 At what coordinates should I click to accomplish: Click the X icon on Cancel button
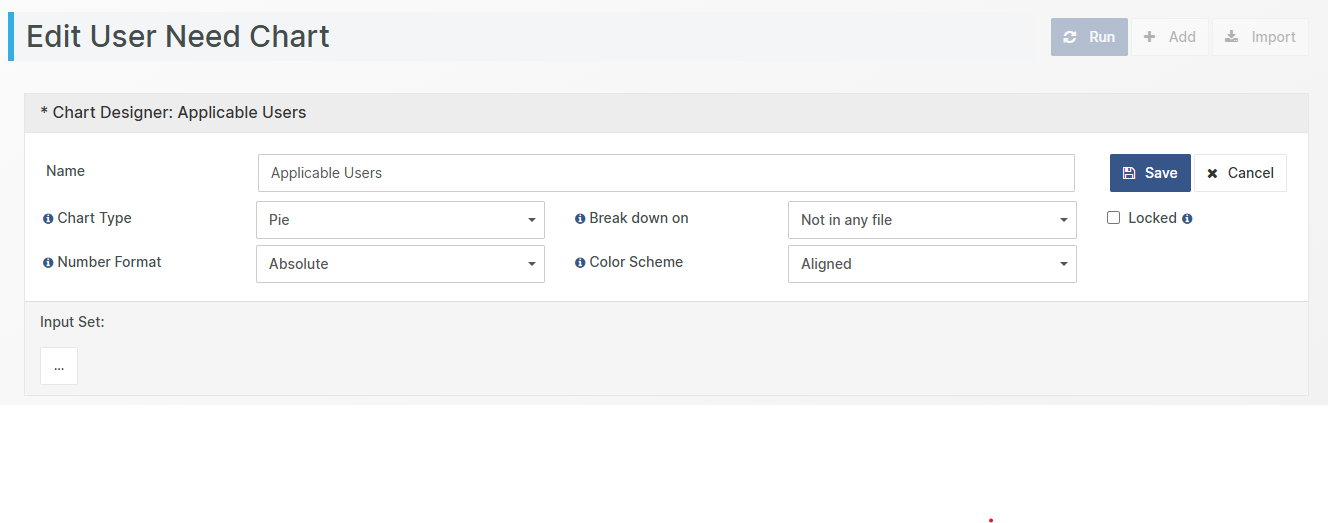[1213, 173]
